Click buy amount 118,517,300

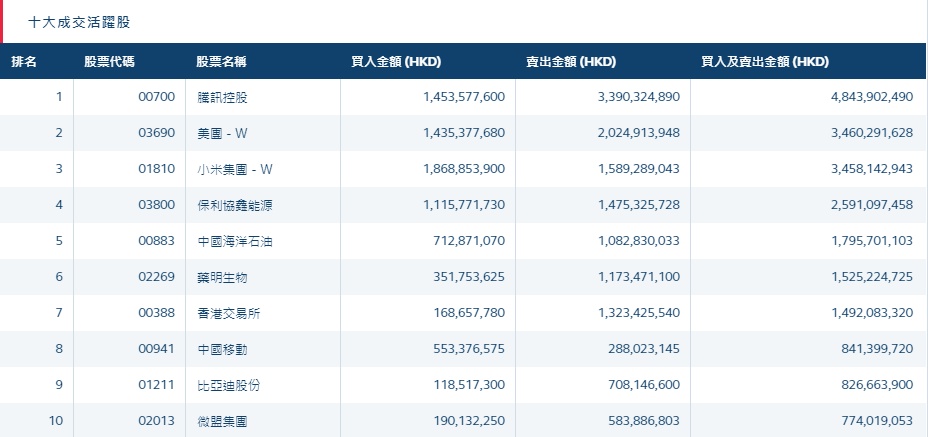tap(471, 385)
